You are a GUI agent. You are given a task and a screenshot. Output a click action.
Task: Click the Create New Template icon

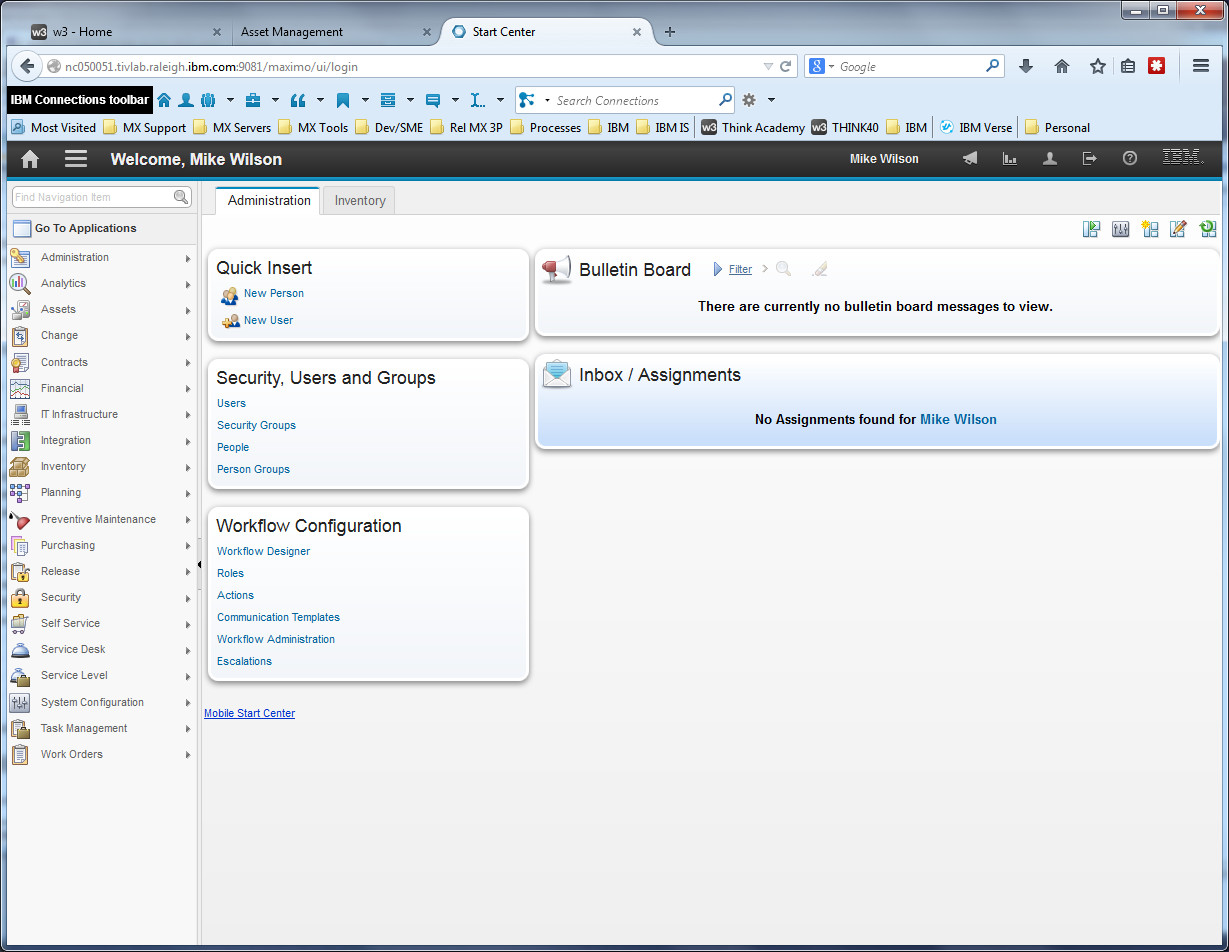tap(1150, 229)
